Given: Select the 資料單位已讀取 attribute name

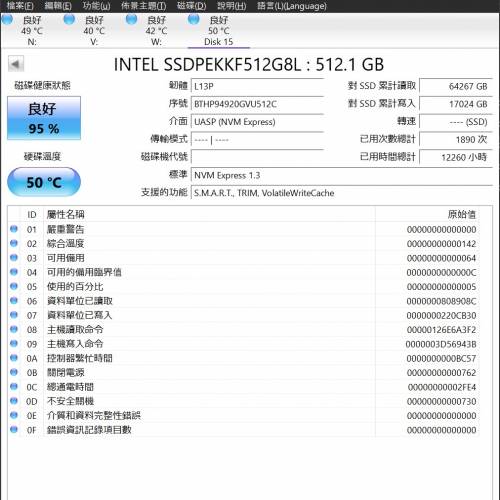Looking at the screenshot, I should click(80, 301).
